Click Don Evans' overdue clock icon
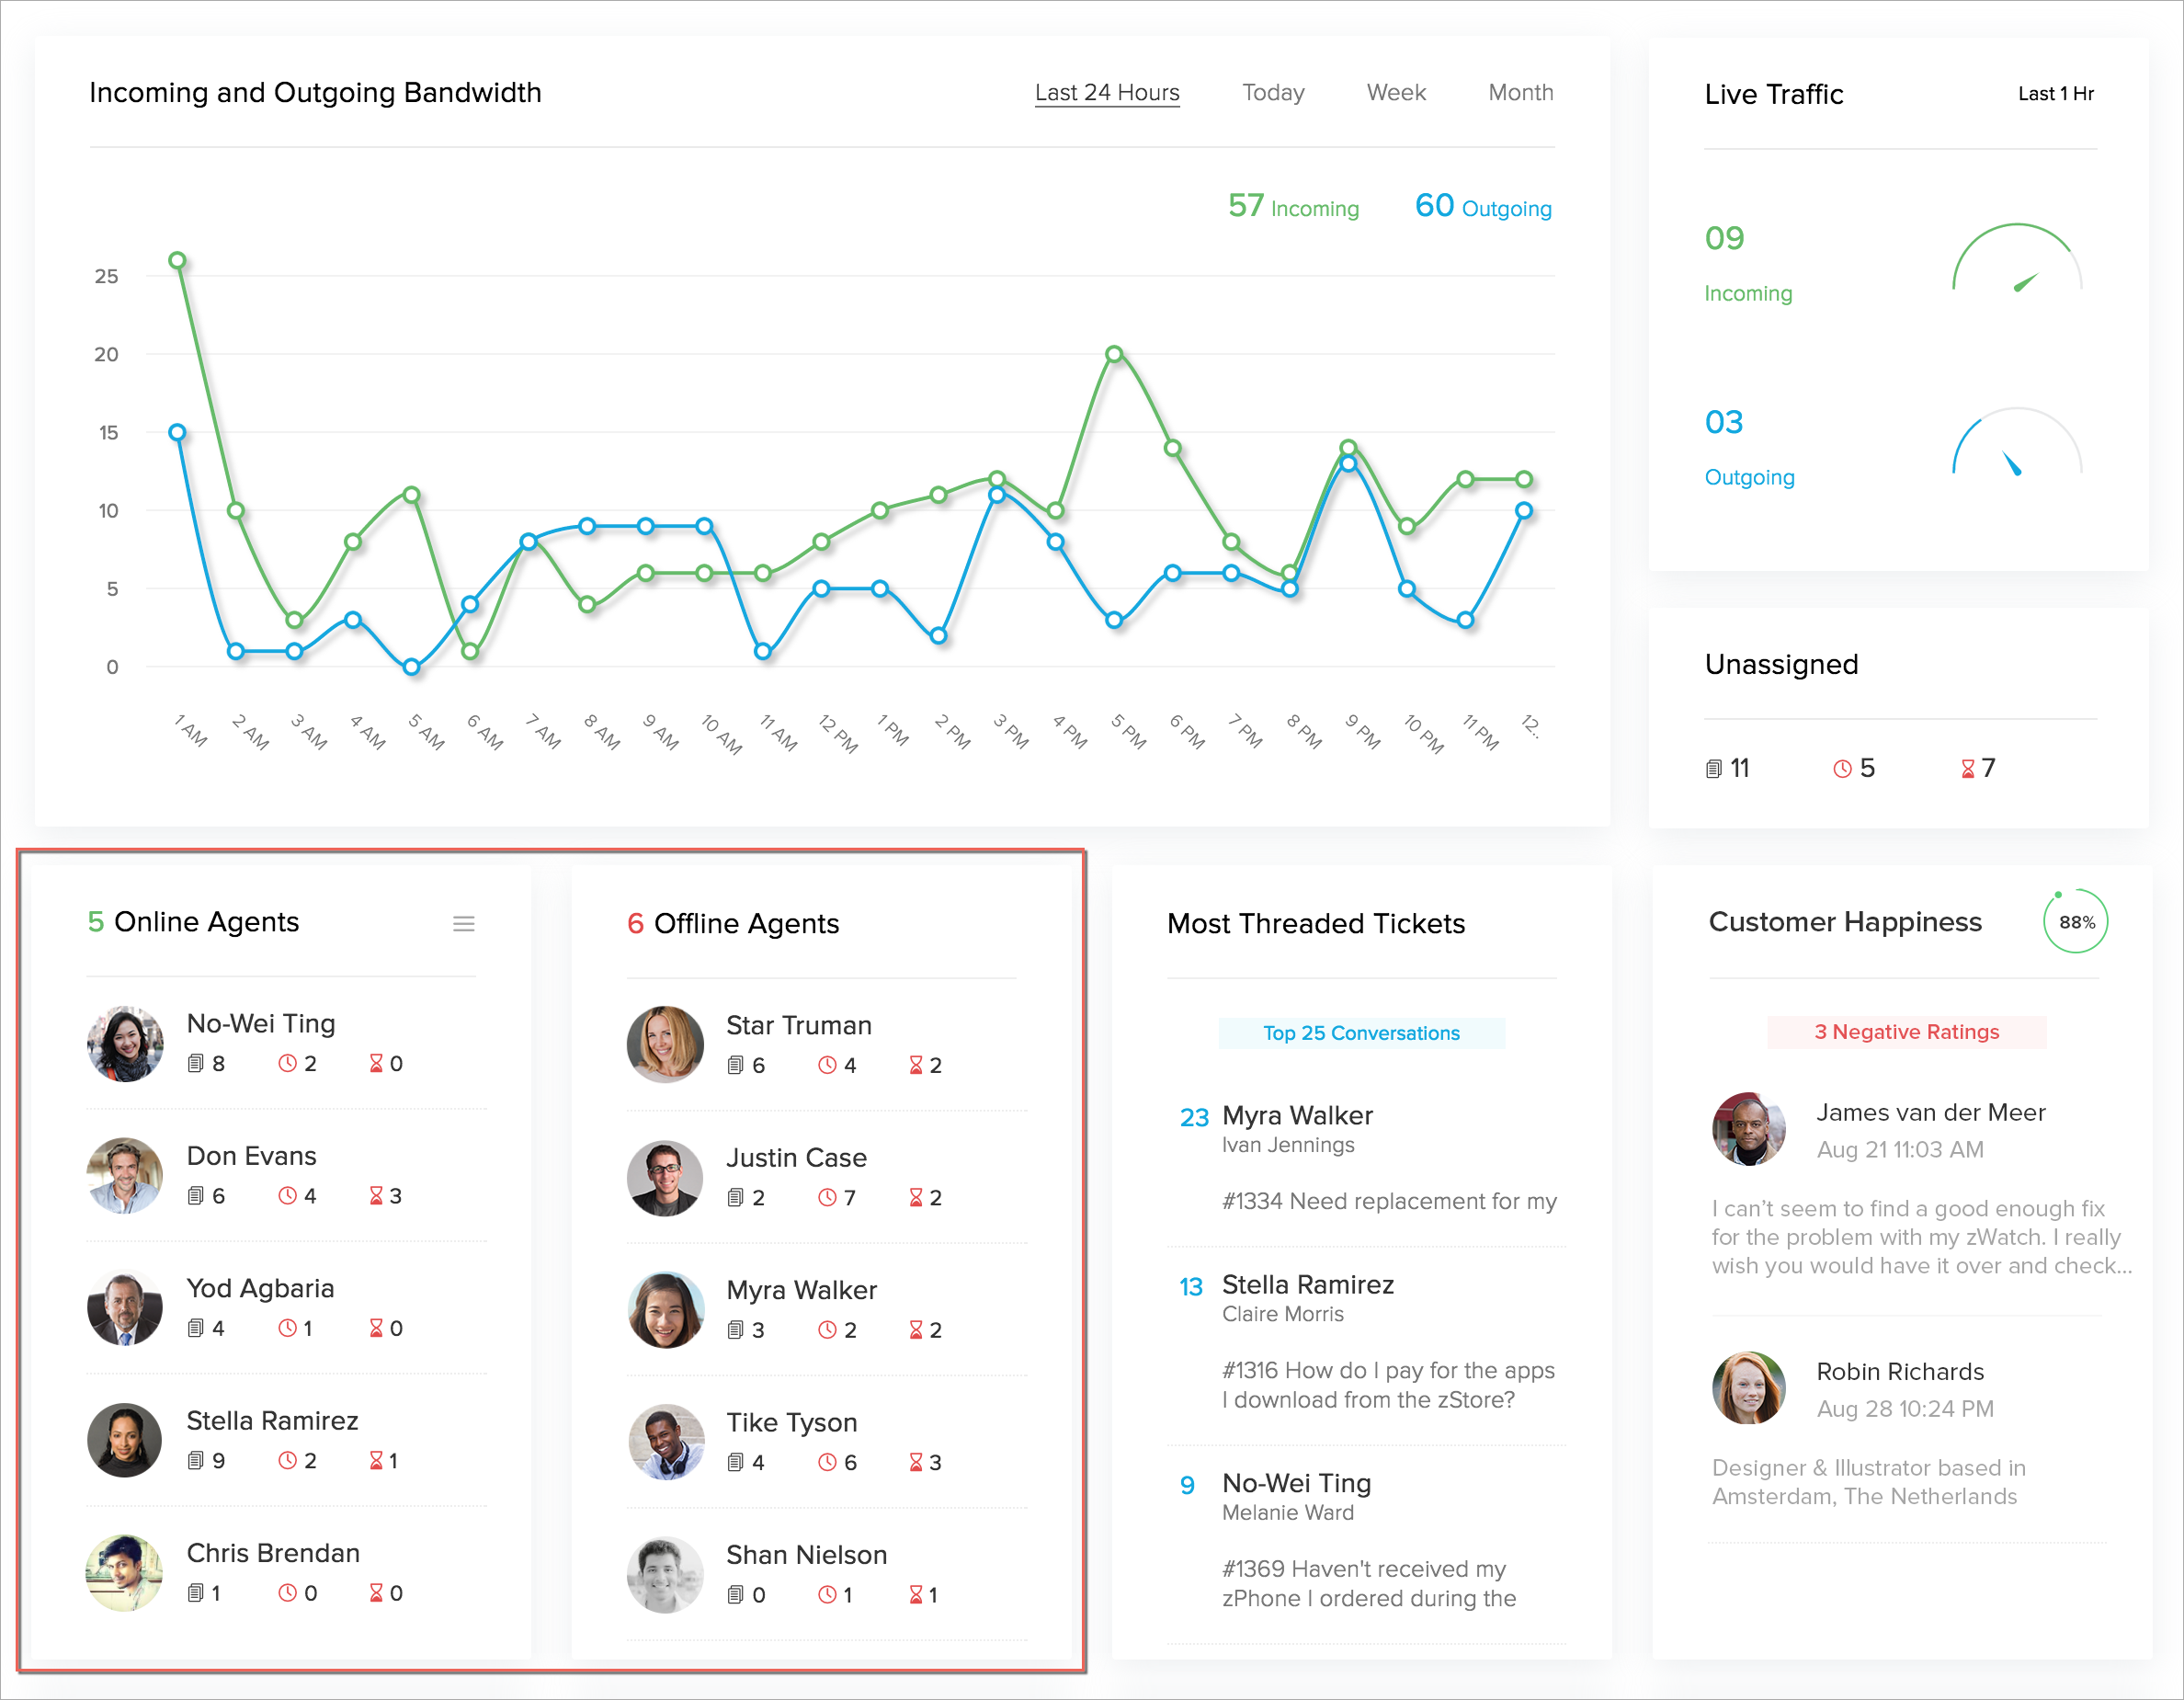 click(x=287, y=1196)
